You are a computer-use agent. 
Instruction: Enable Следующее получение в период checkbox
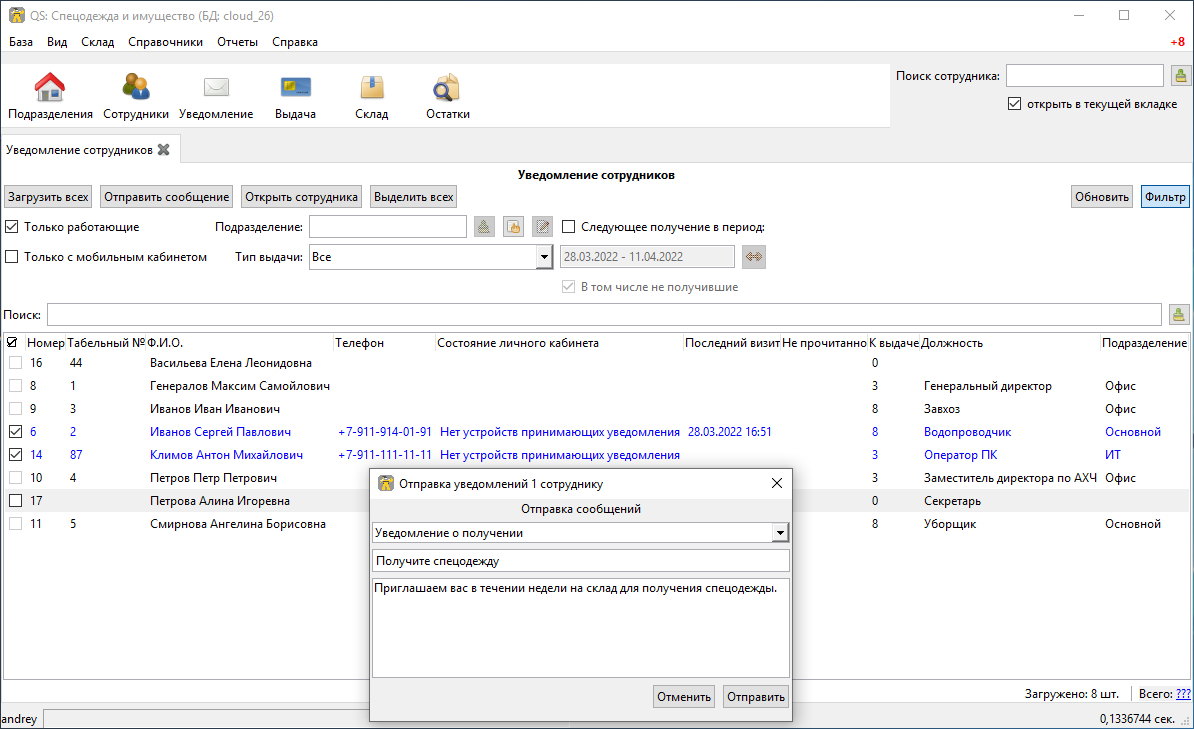click(568, 227)
